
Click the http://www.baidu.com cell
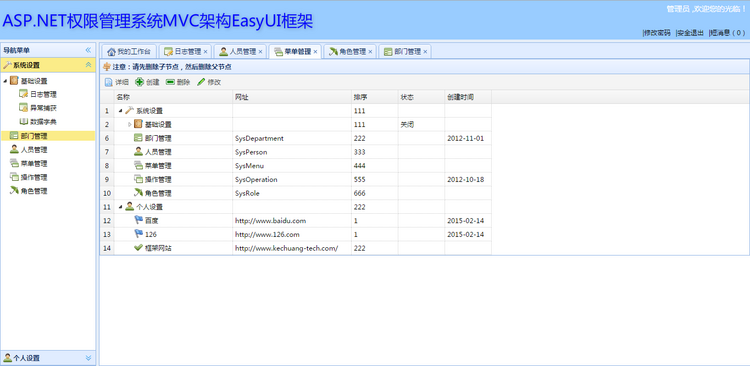pyautogui.click(x=292, y=221)
